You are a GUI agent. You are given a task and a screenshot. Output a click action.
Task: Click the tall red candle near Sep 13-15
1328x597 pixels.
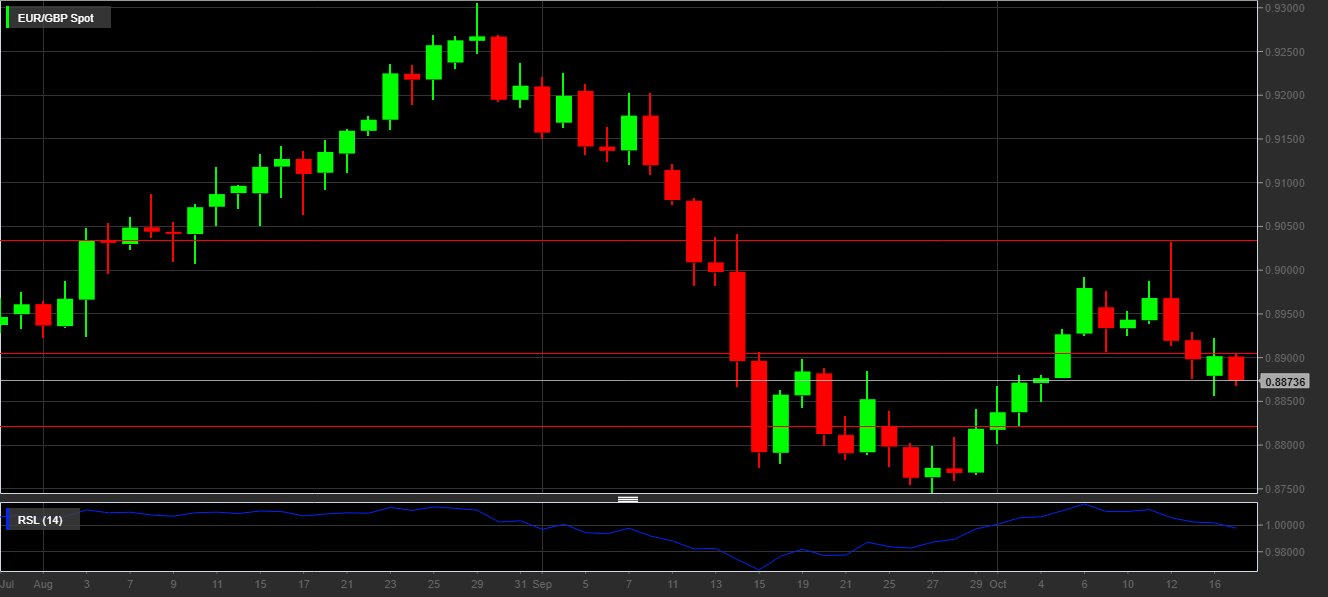pyautogui.click(x=738, y=316)
